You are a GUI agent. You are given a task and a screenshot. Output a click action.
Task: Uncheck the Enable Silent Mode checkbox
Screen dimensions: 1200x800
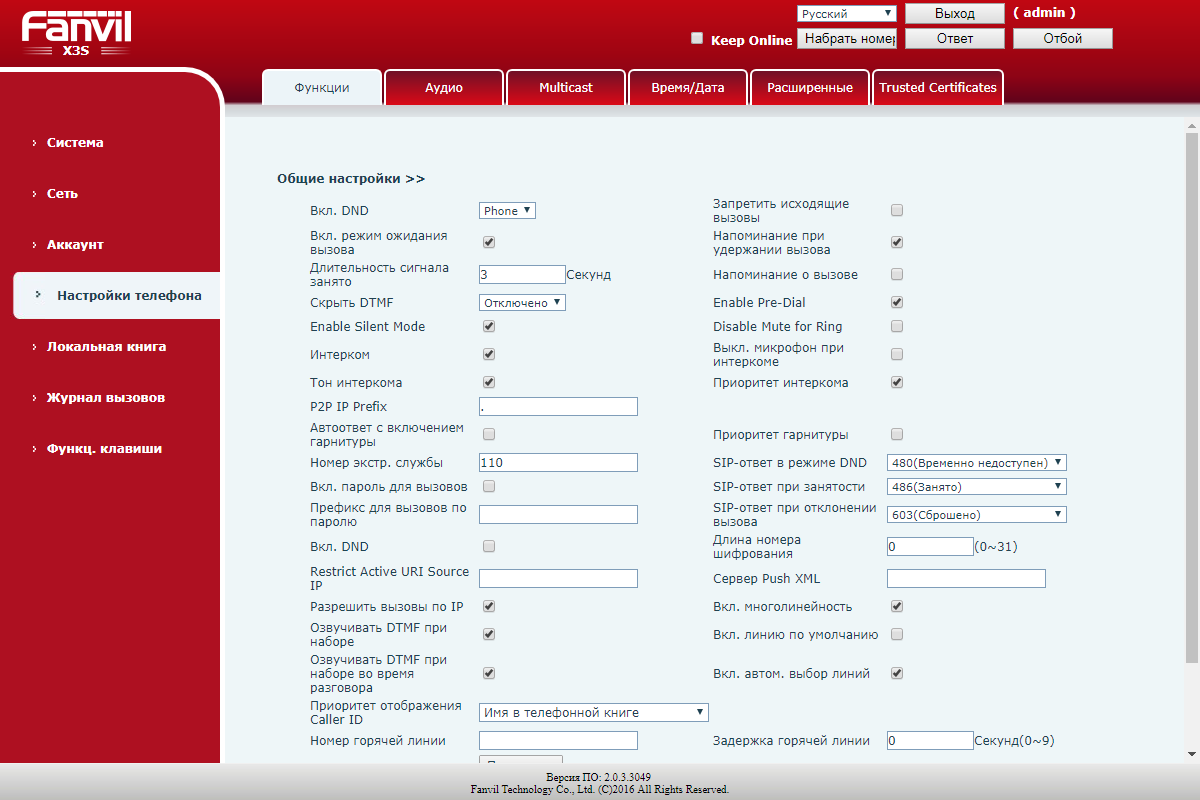[x=489, y=326]
